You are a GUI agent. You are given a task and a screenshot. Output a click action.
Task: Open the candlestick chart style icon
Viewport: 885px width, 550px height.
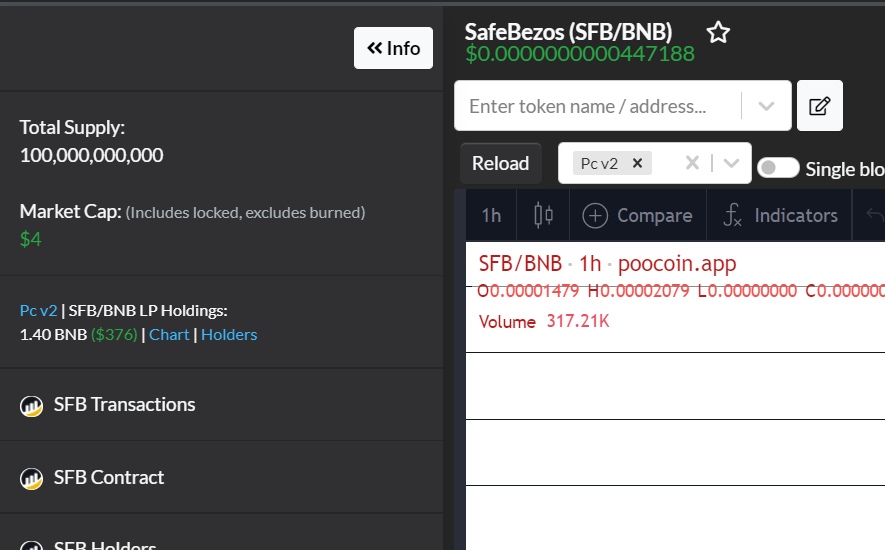pos(543,215)
